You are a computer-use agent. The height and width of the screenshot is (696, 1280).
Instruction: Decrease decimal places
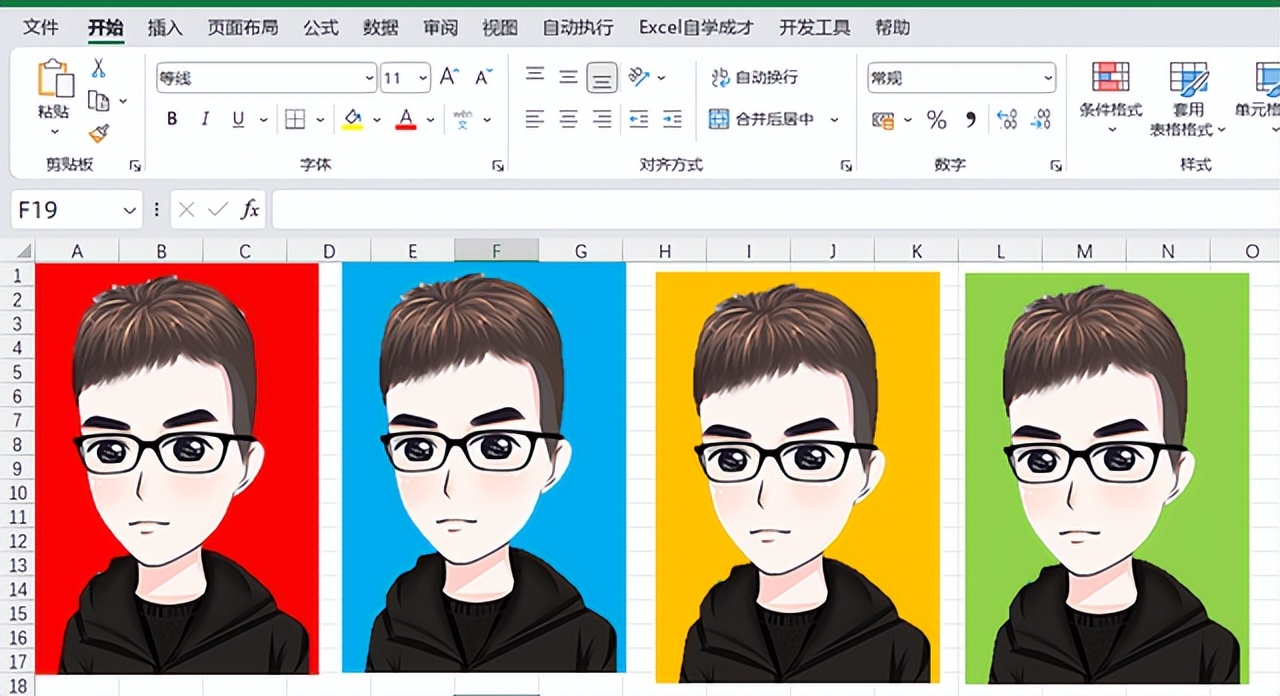[1041, 120]
